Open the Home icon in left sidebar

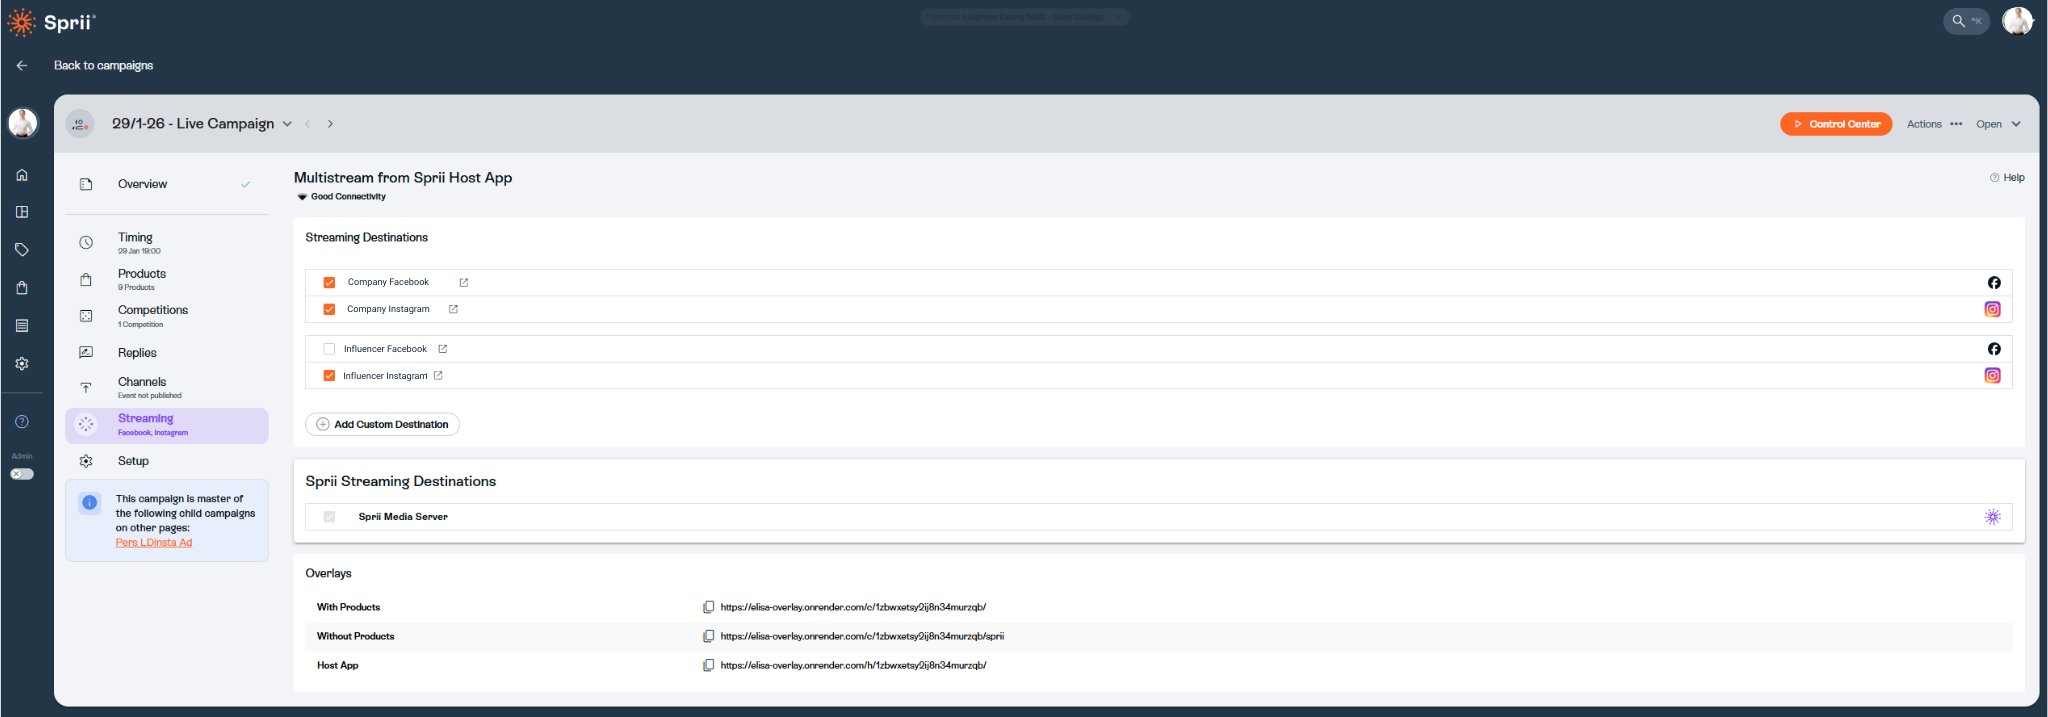coord(22,175)
